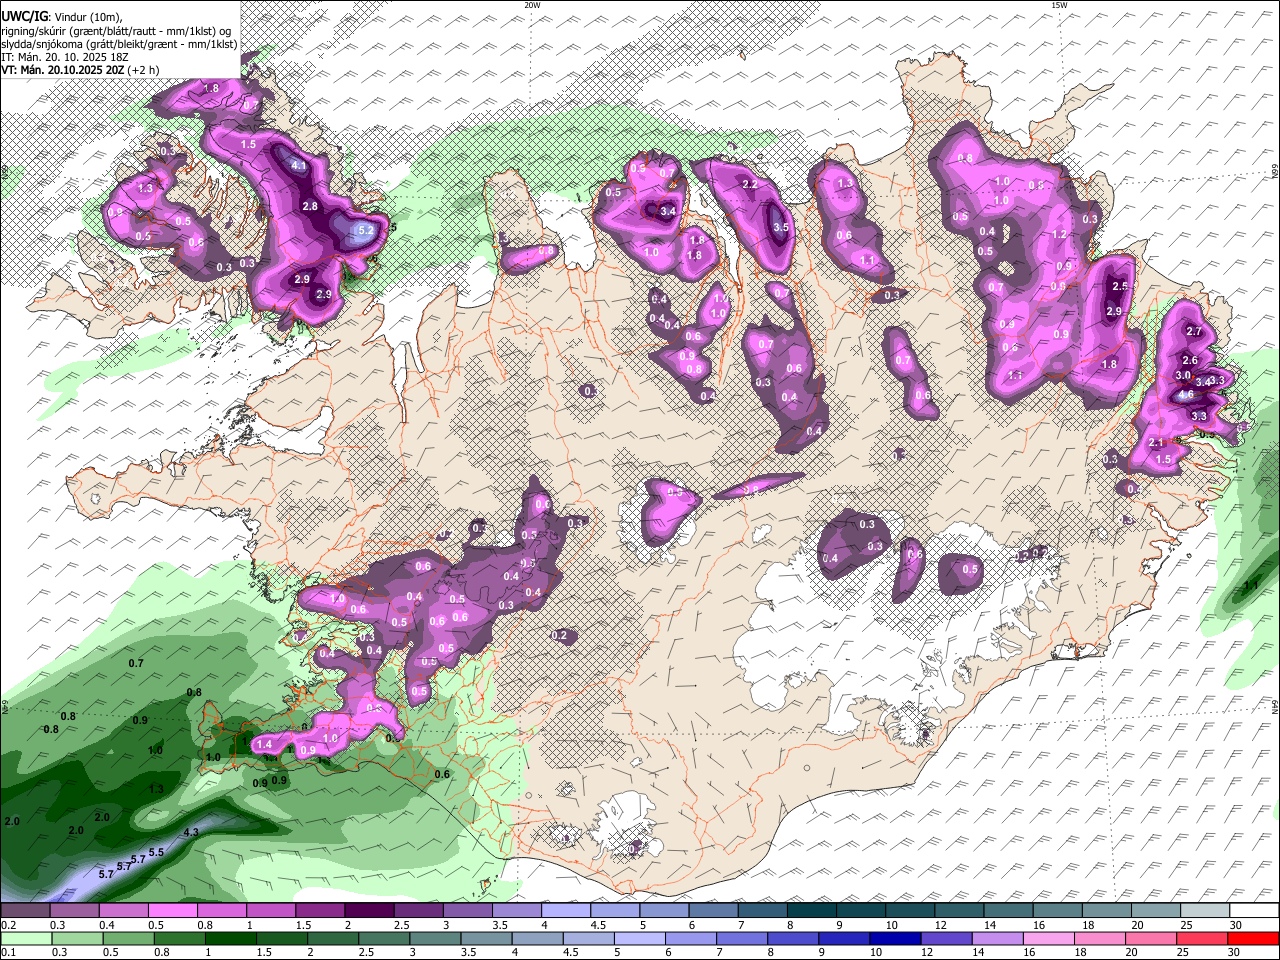Select the 'IT: Mán. 20. 10. 2025 18Z' line
This screenshot has height=960, width=1280.
64,57
